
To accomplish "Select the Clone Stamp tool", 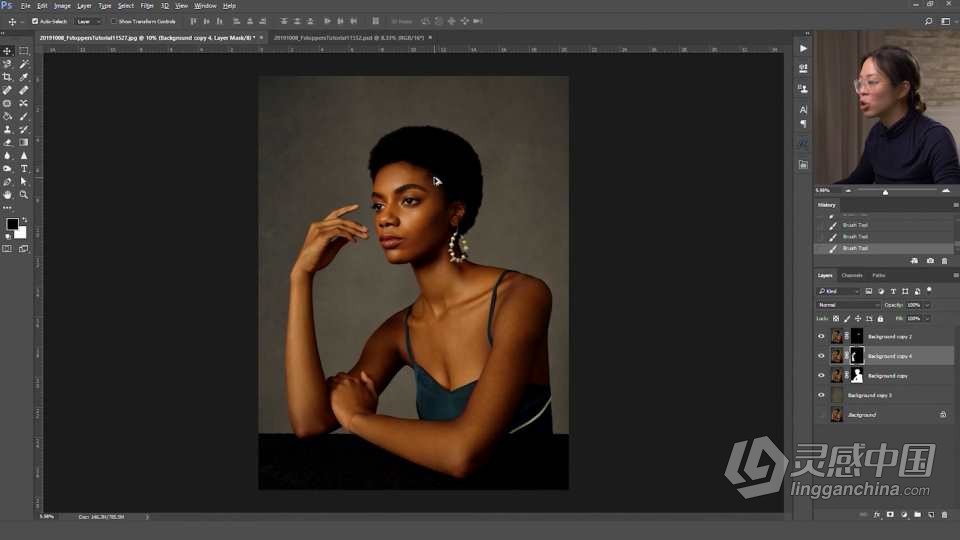I will pyautogui.click(x=7, y=129).
